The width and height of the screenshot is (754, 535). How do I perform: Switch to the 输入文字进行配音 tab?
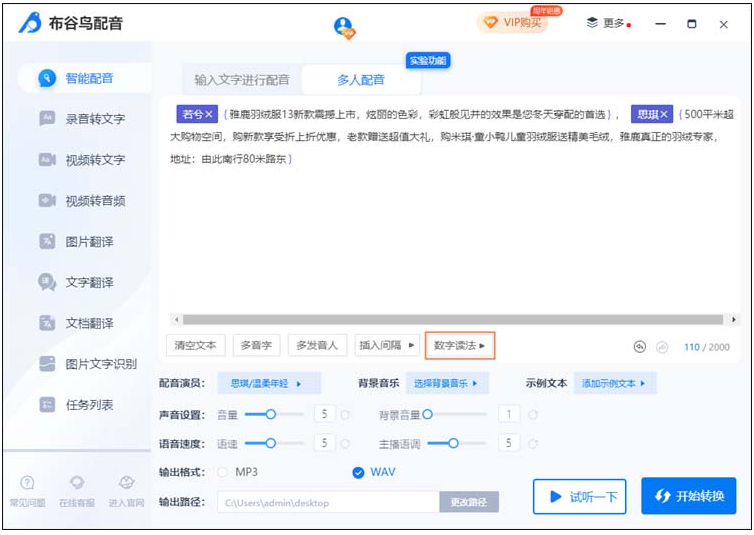pyautogui.click(x=242, y=79)
